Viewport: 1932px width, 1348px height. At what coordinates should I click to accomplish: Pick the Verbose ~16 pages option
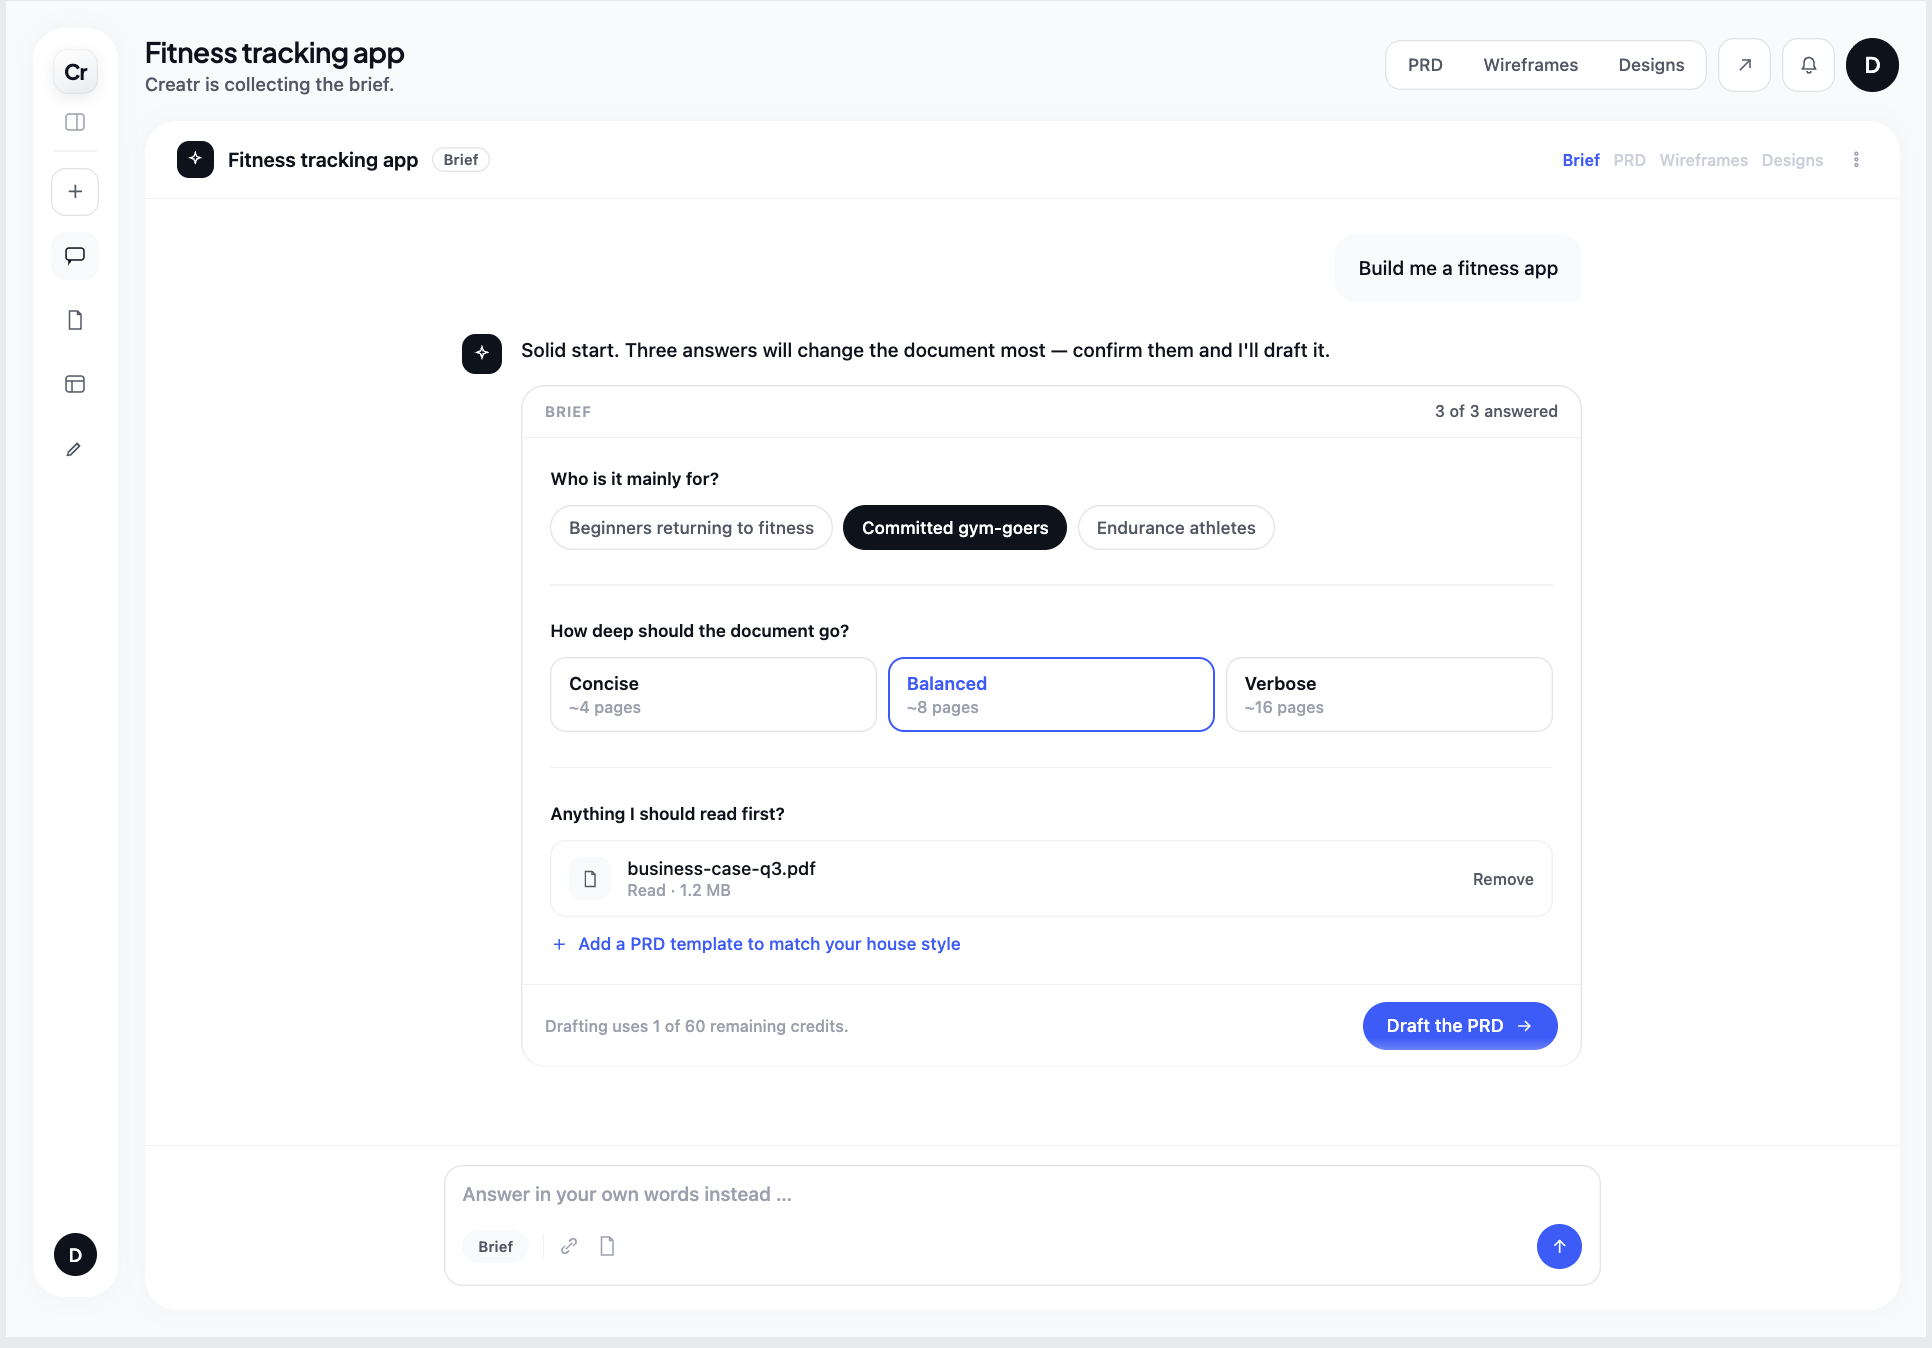(1389, 695)
